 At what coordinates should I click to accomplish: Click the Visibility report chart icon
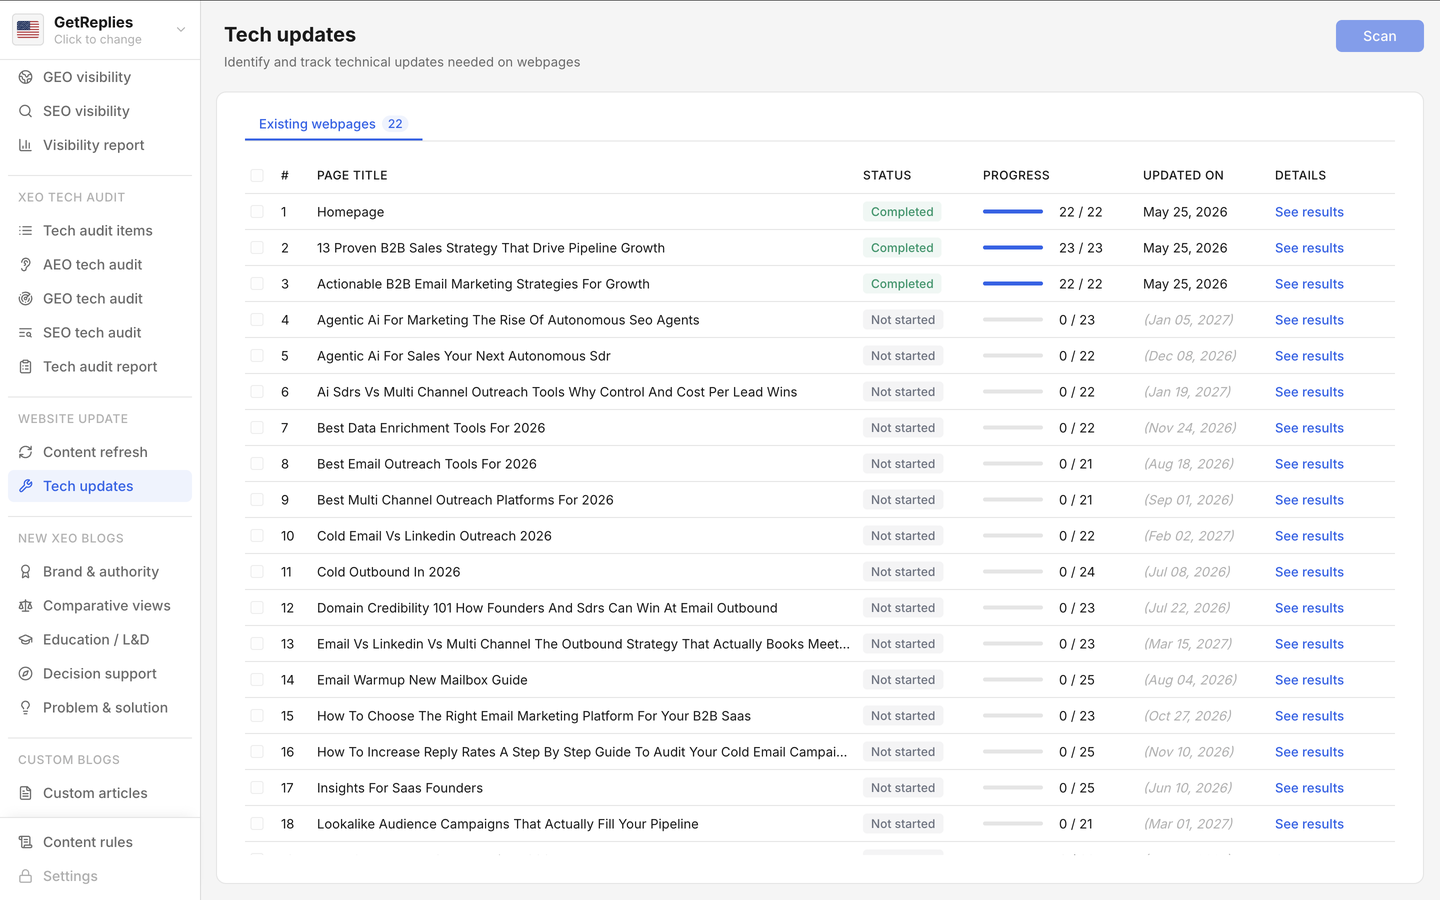(x=26, y=145)
